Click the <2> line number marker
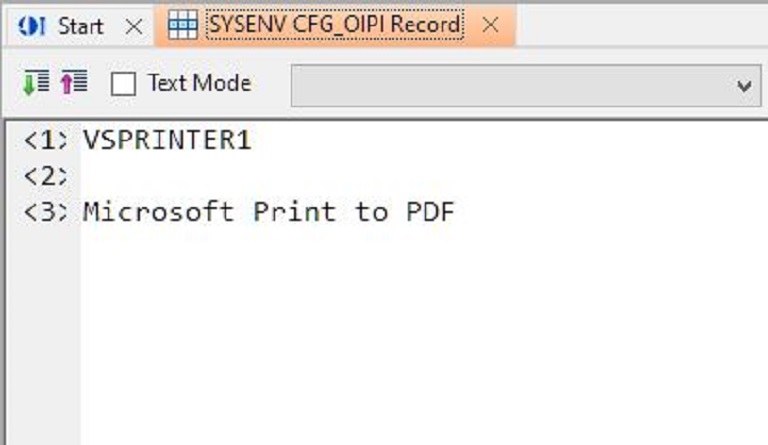 pos(46,176)
